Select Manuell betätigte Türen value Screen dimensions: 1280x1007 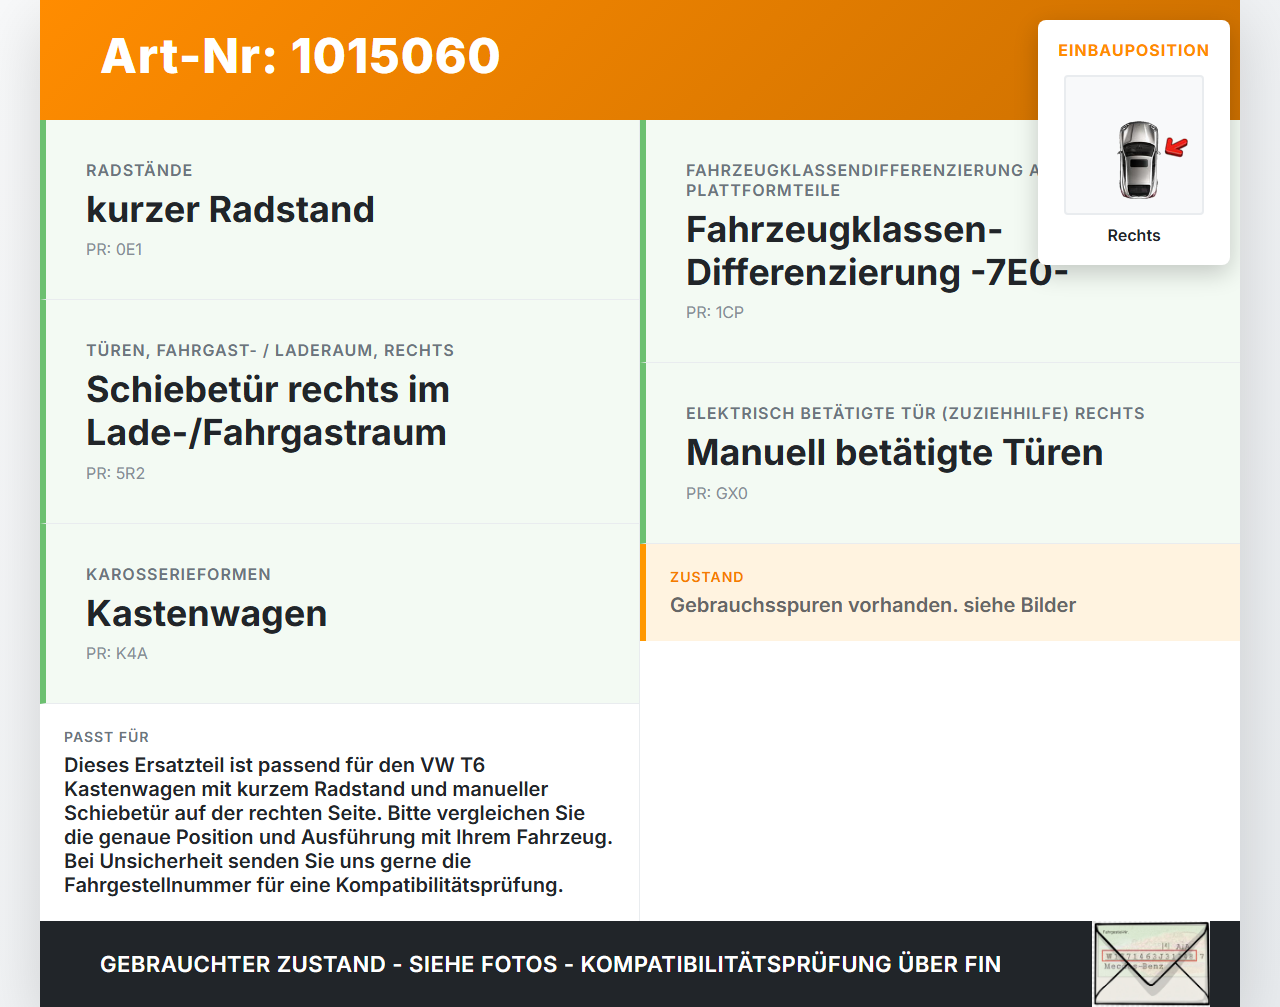(x=894, y=452)
